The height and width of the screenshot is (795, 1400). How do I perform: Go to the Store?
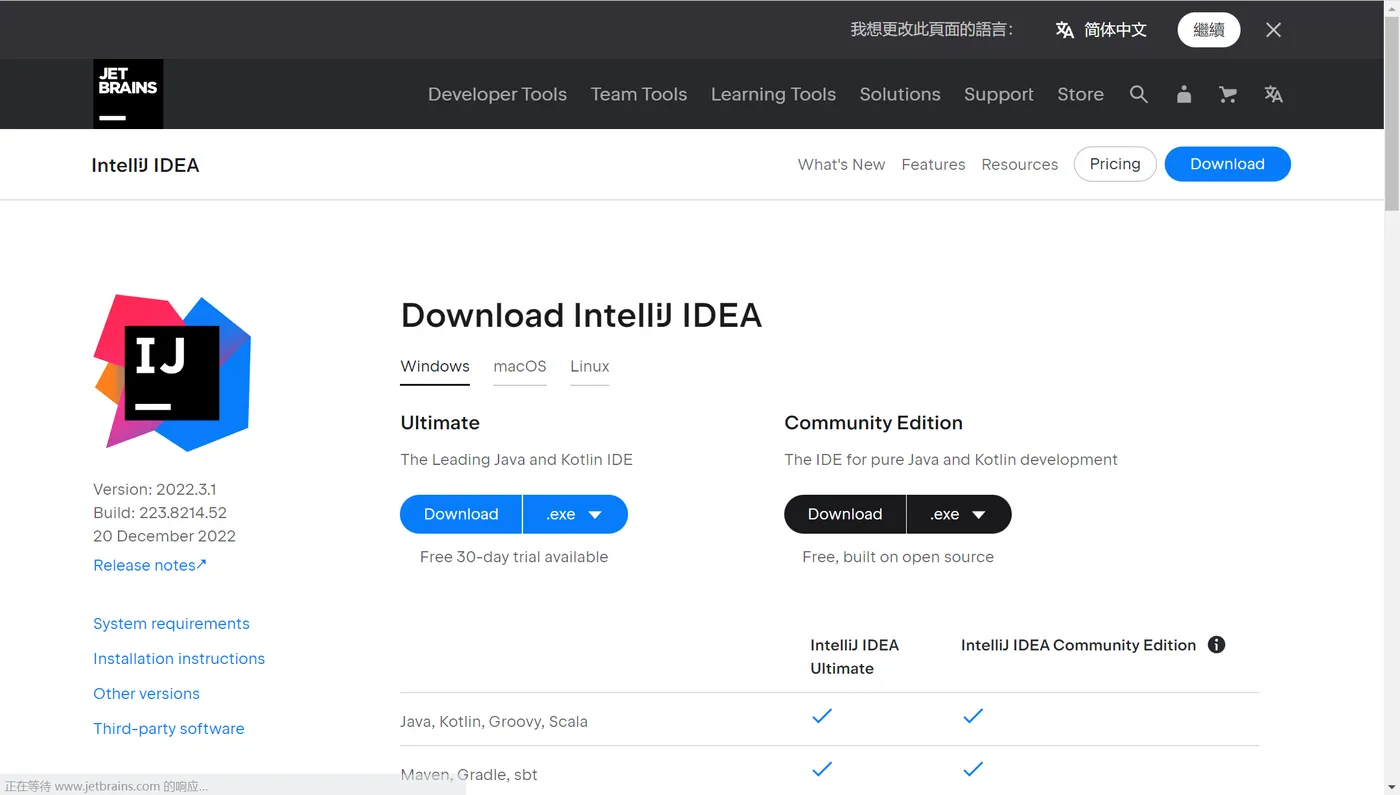tap(1080, 94)
